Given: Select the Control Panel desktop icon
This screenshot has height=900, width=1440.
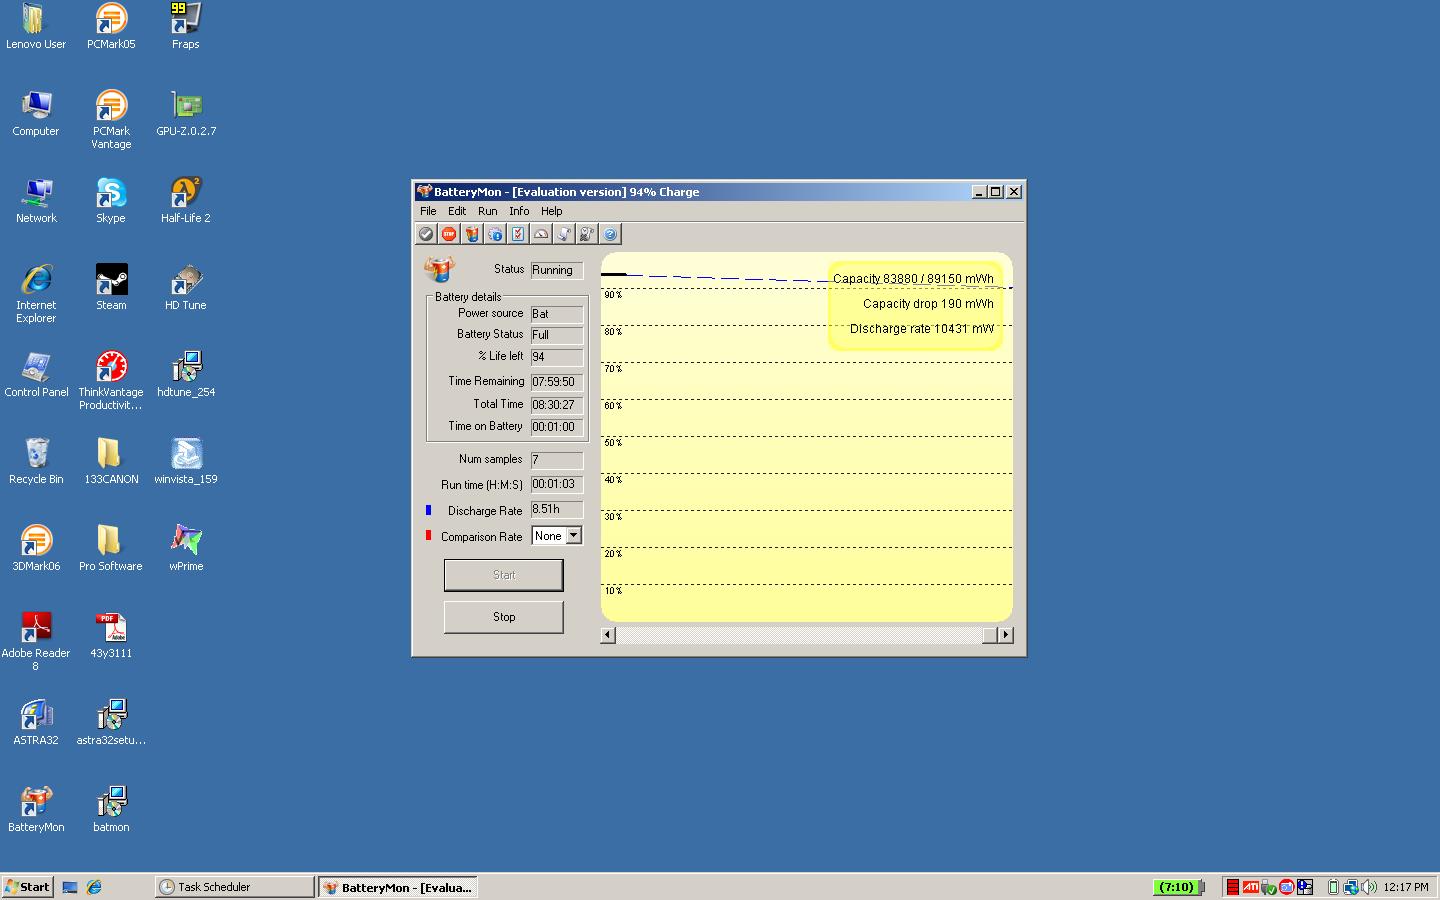Looking at the screenshot, I should (36, 375).
